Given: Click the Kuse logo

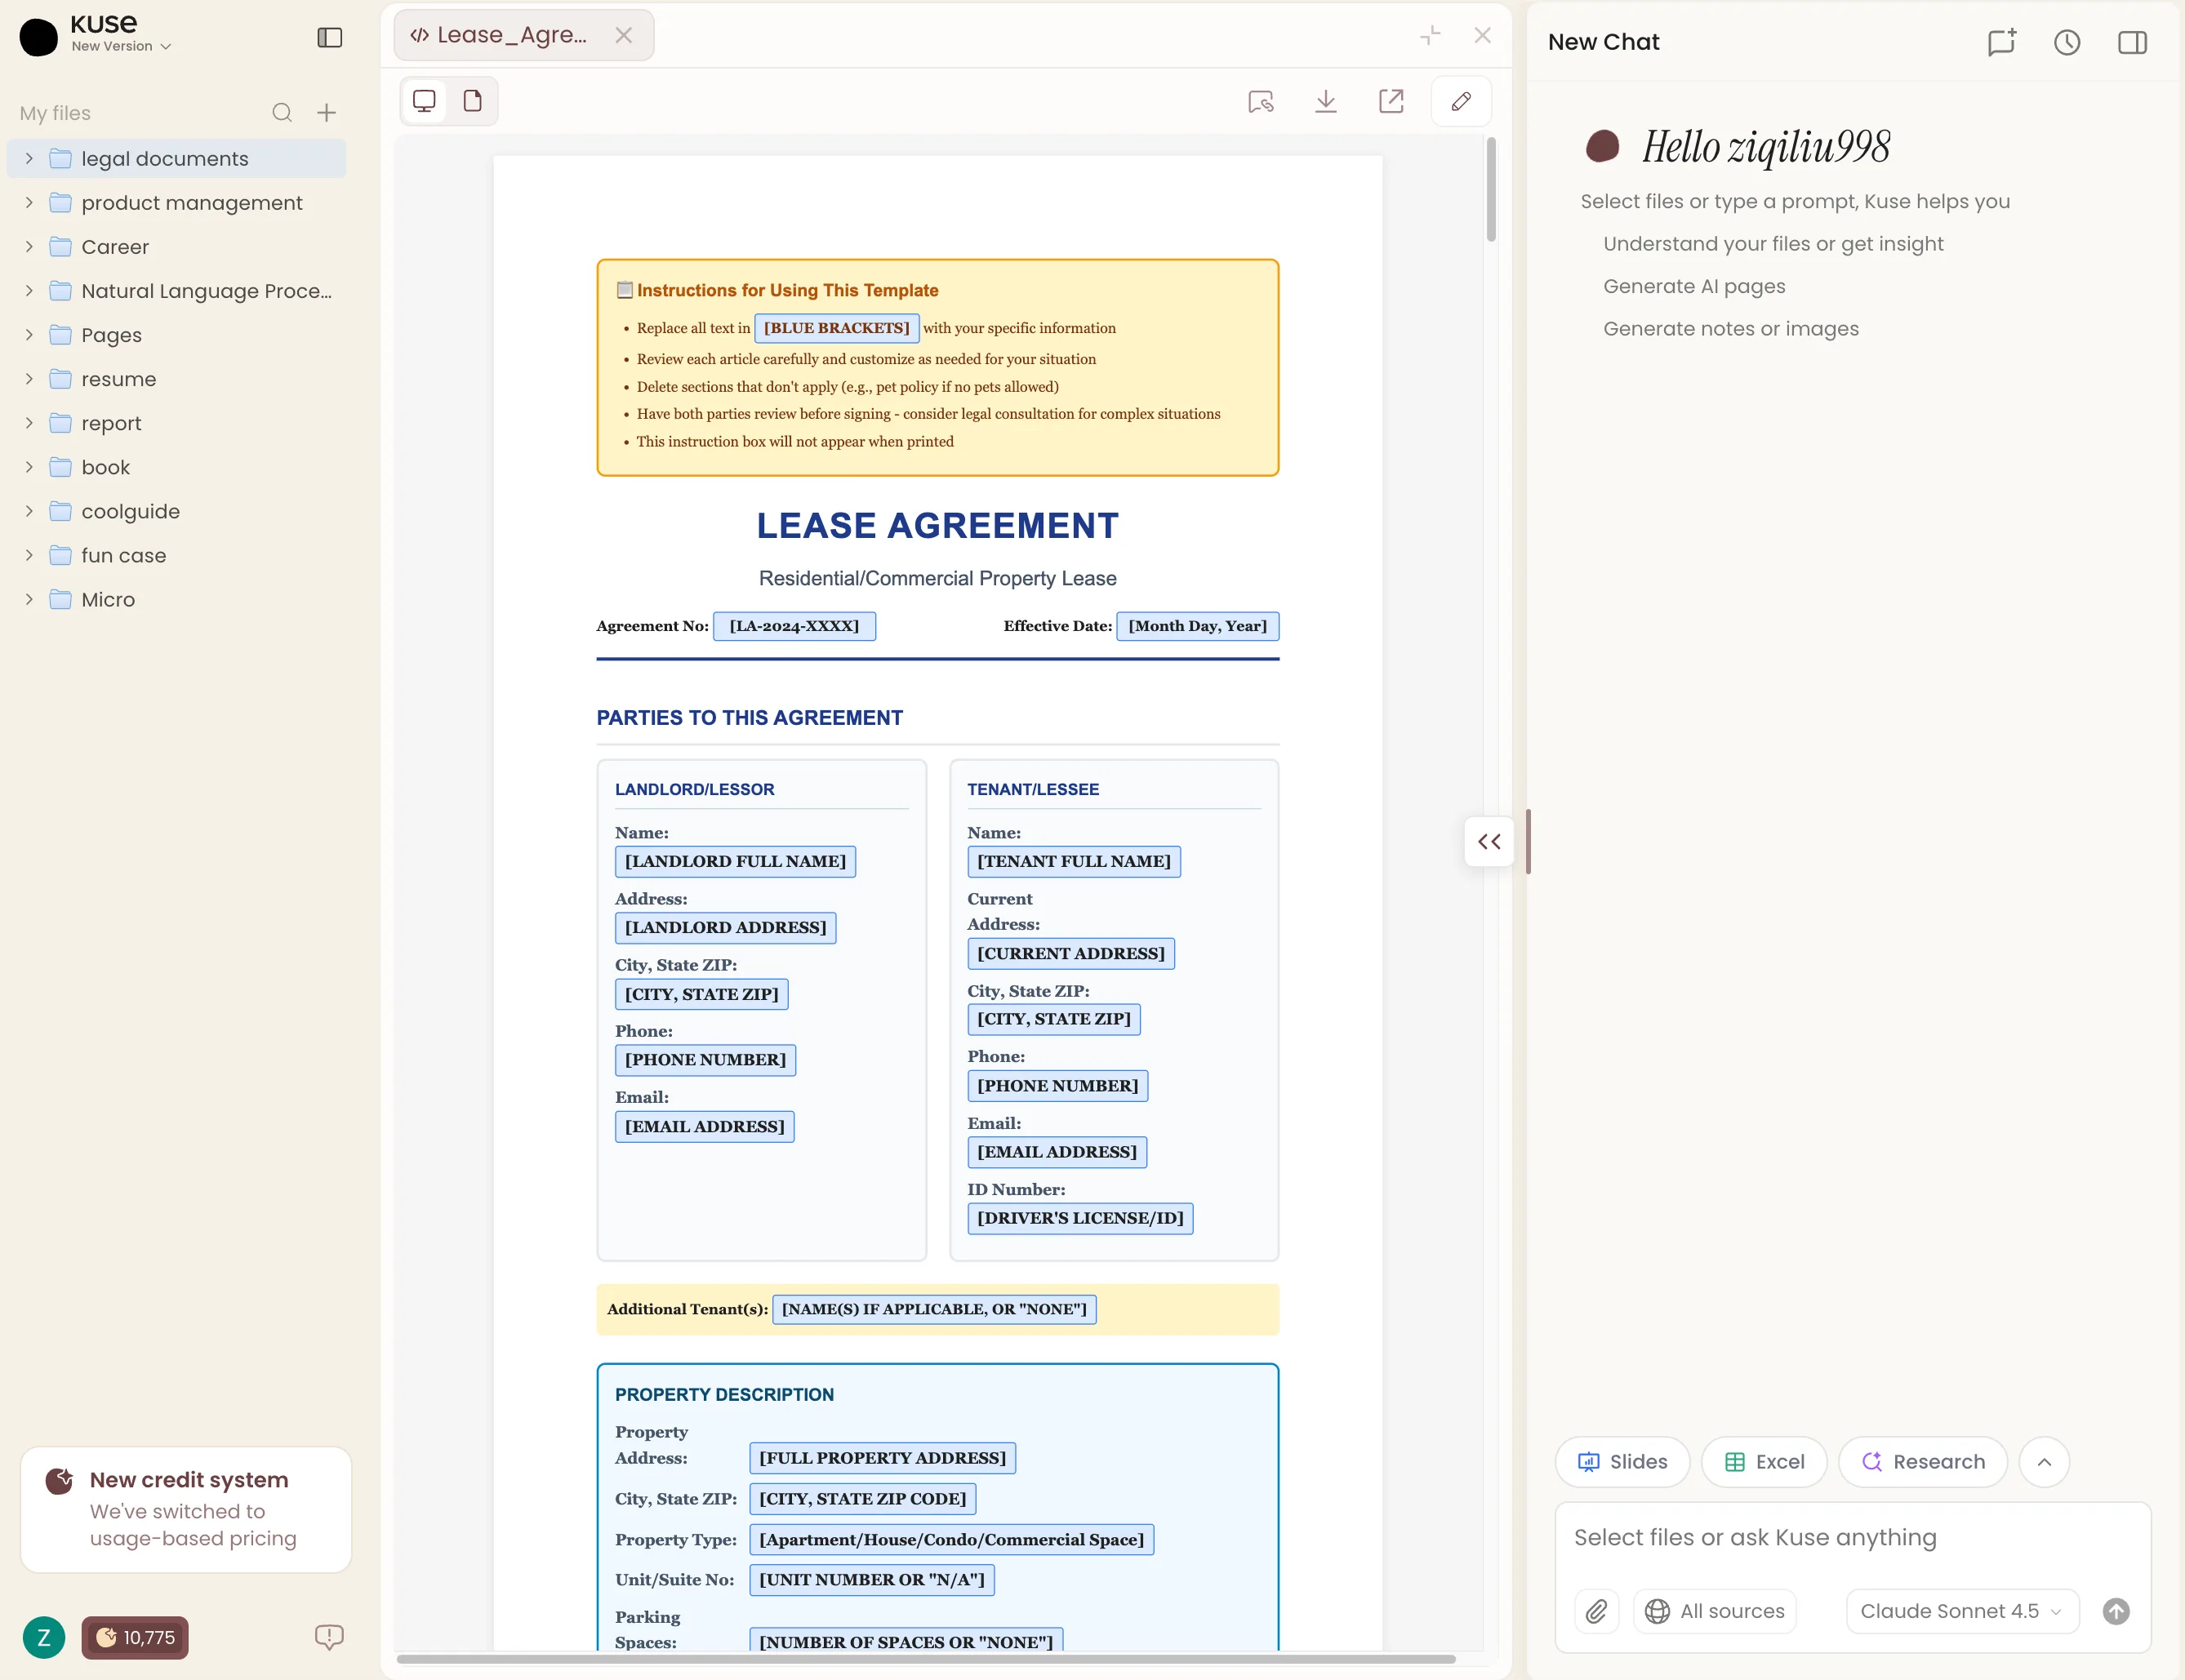Looking at the screenshot, I should [38, 37].
